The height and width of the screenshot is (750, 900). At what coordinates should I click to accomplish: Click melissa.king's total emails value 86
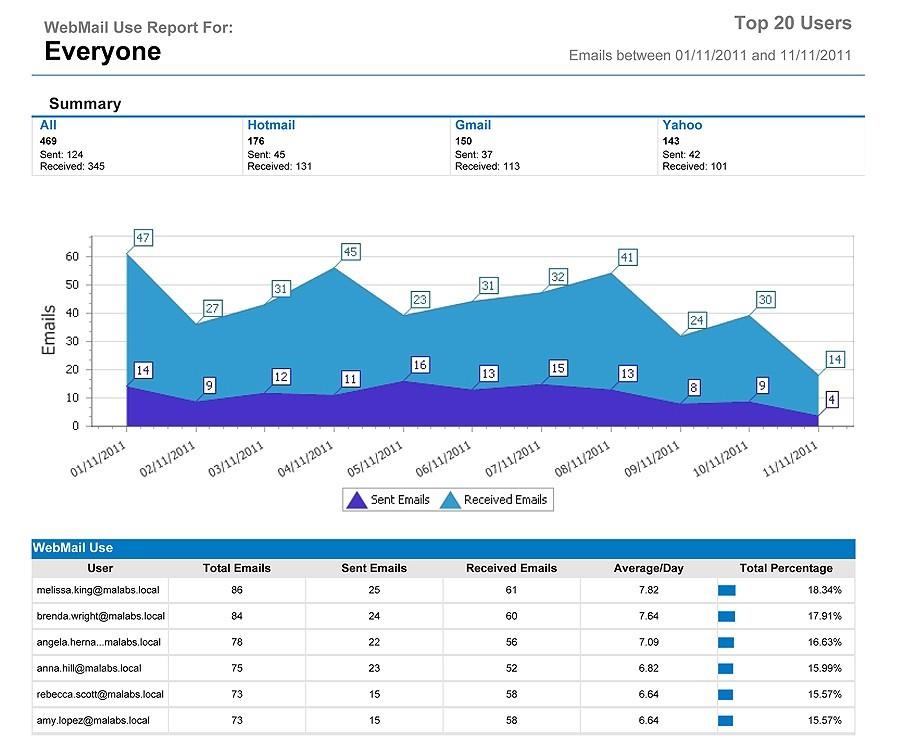(236, 590)
